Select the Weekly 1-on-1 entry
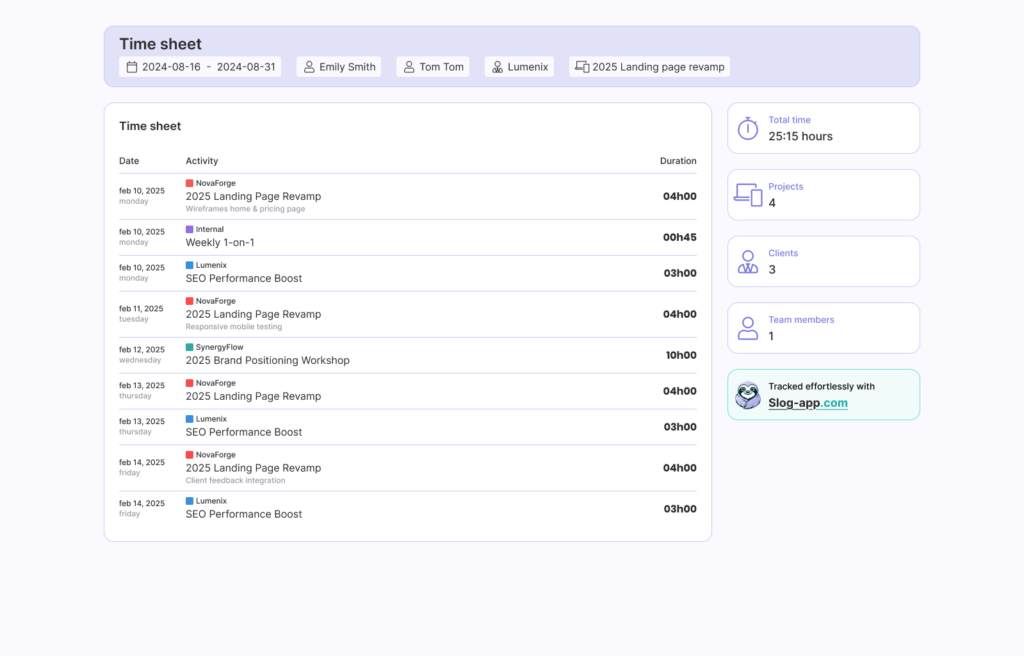 click(x=220, y=243)
